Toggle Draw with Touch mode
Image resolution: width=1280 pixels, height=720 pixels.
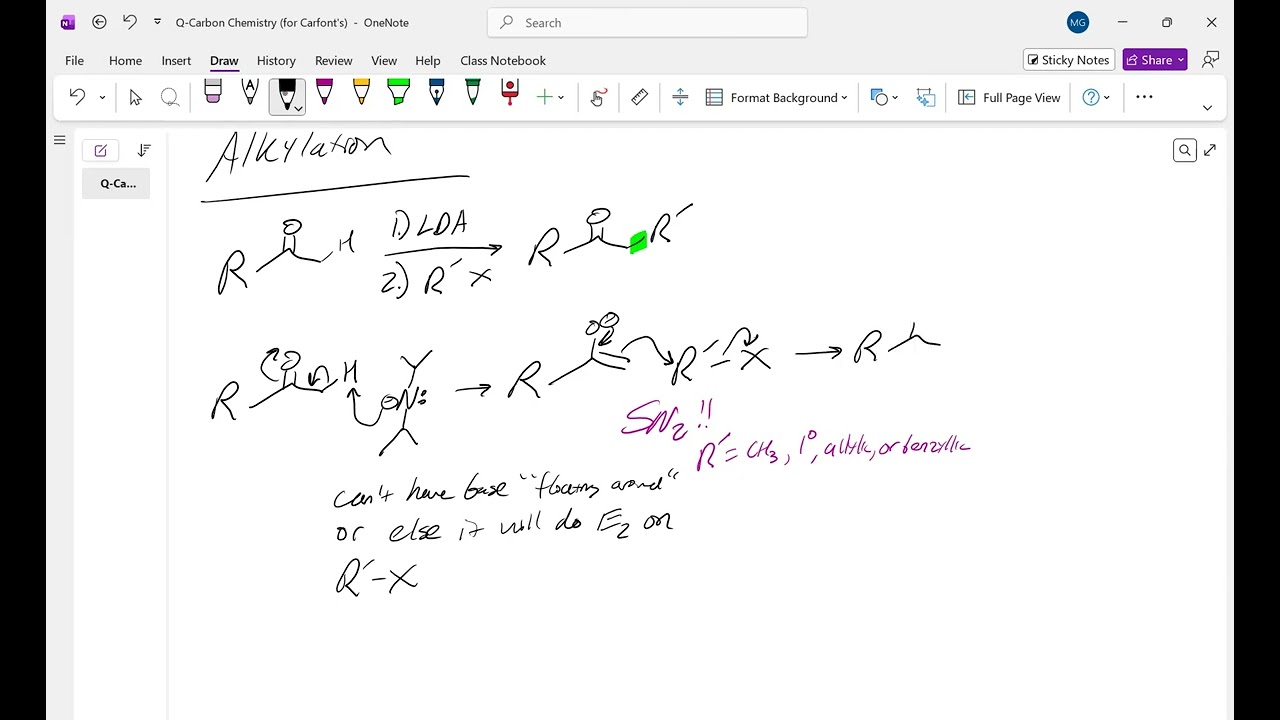pyautogui.click(x=598, y=97)
